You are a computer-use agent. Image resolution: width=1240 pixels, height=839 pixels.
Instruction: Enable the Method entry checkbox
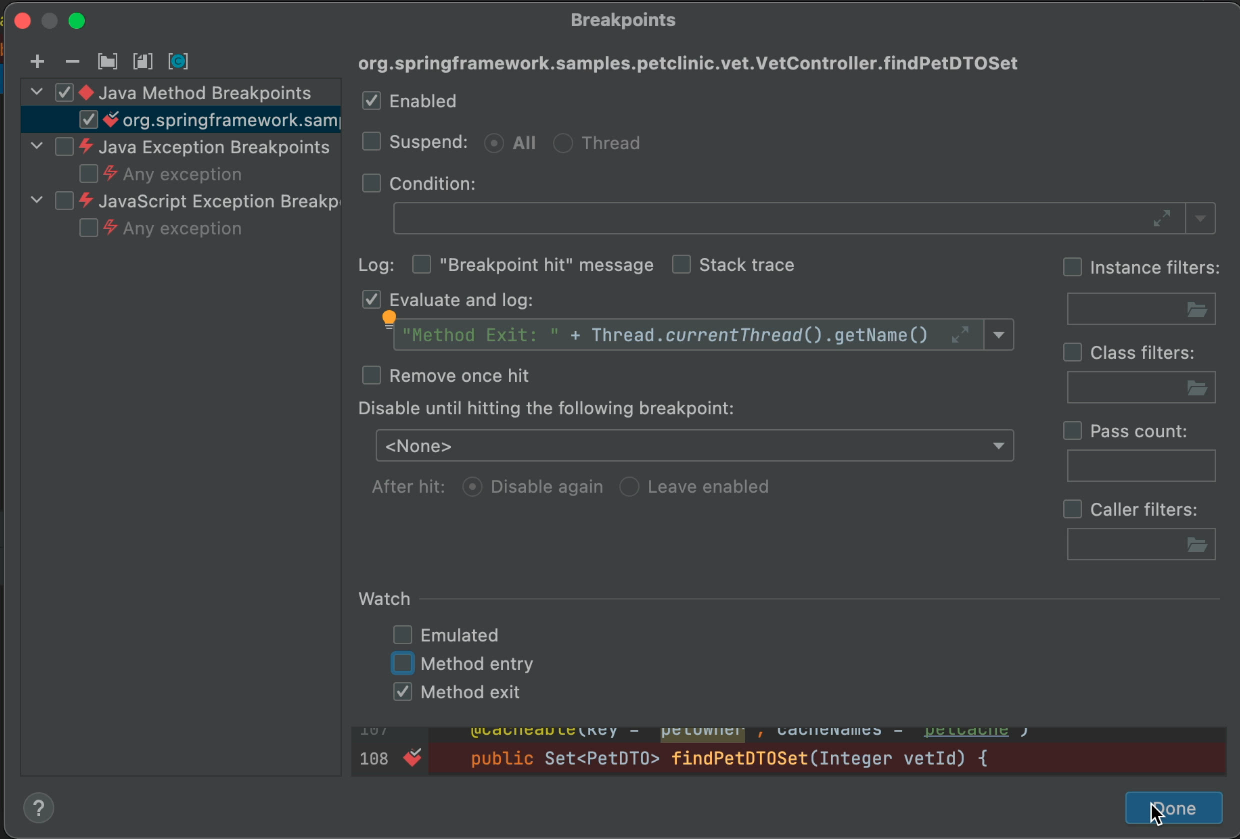pyautogui.click(x=403, y=664)
